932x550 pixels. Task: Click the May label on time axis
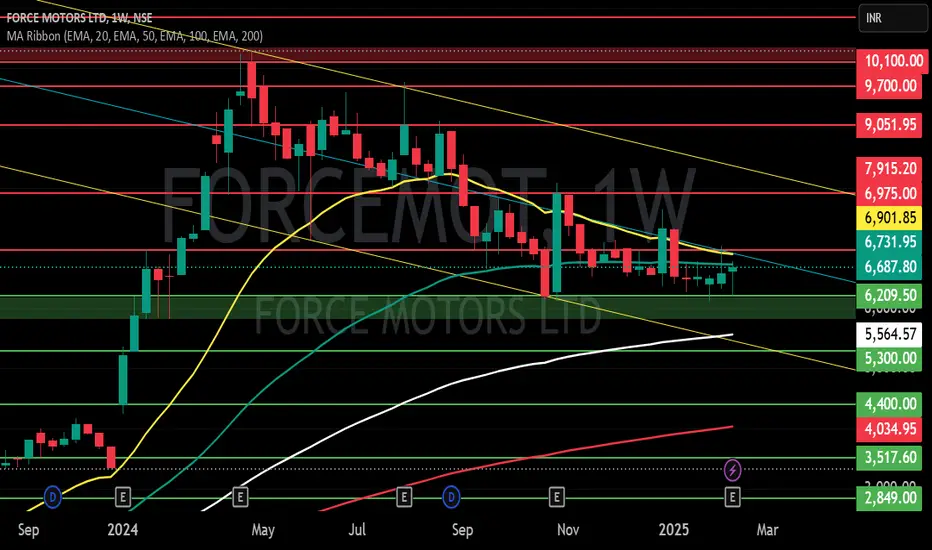(x=263, y=529)
